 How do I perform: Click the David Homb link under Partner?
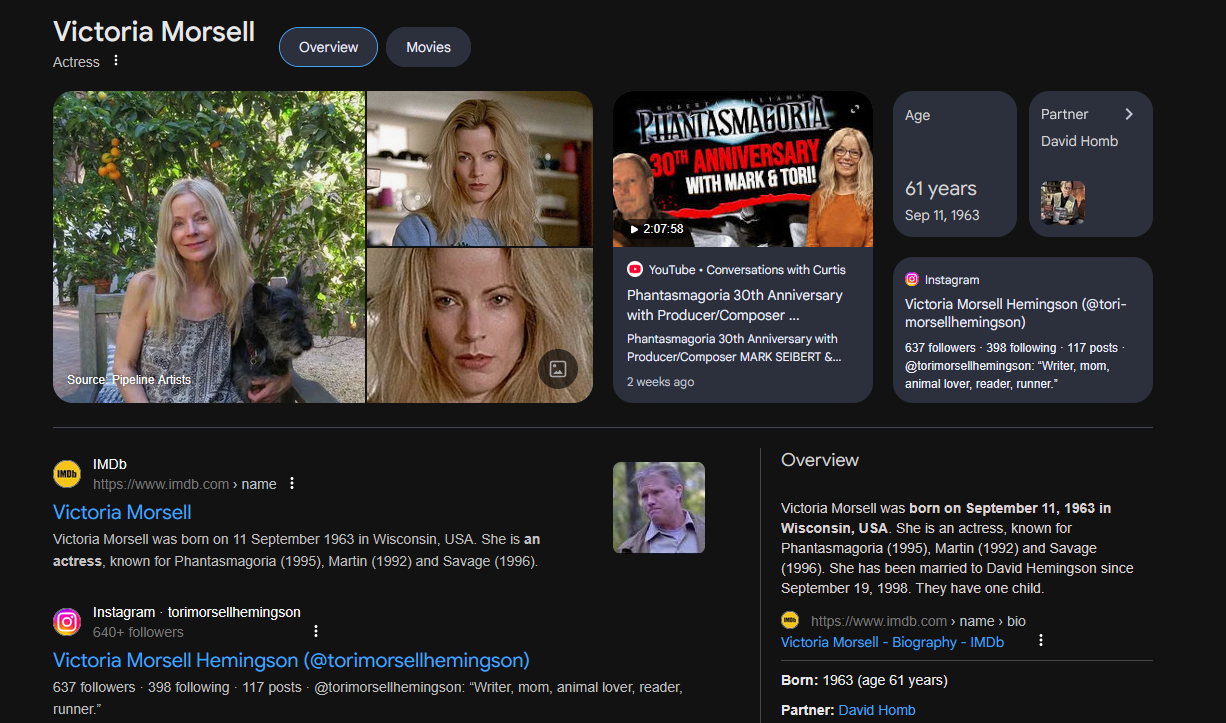click(x=877, y=710)
